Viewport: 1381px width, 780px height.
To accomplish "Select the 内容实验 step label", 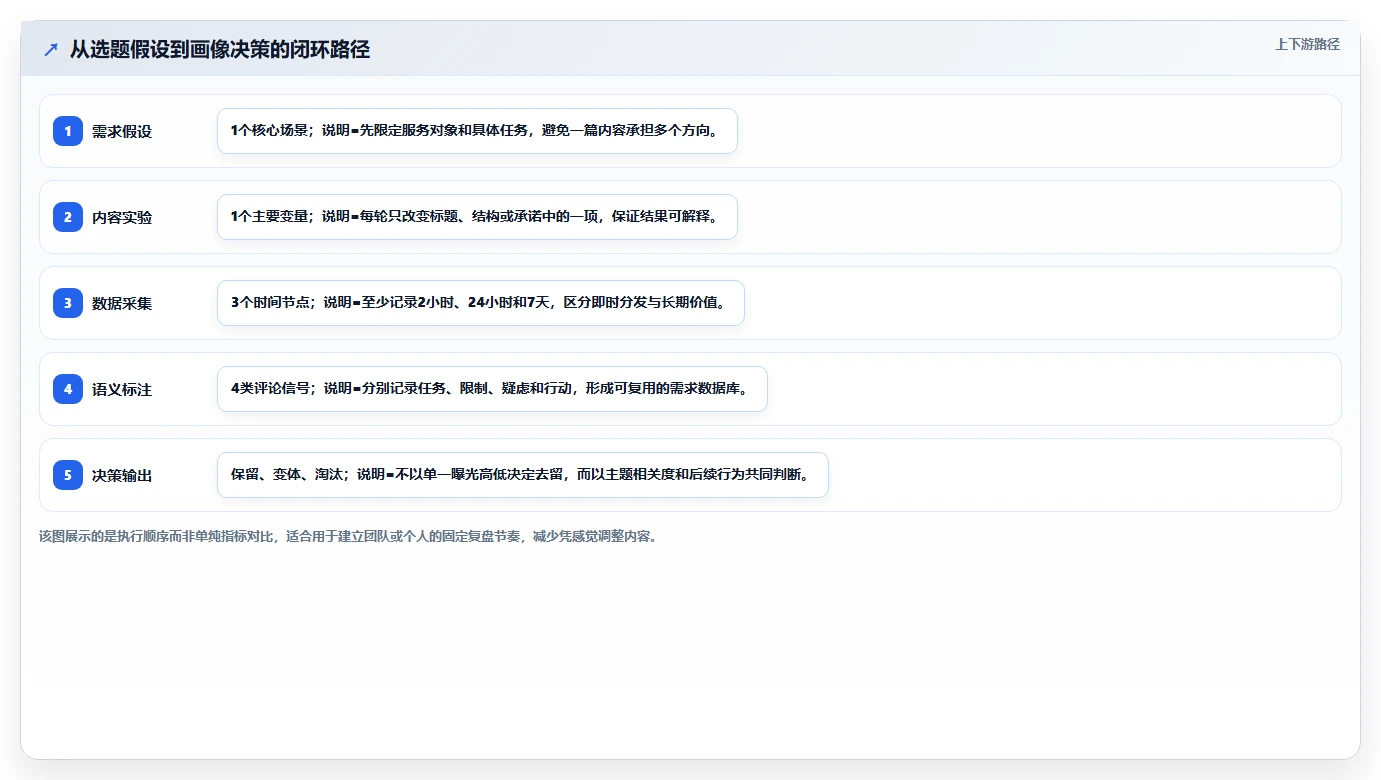I will (x=122, y=217).
